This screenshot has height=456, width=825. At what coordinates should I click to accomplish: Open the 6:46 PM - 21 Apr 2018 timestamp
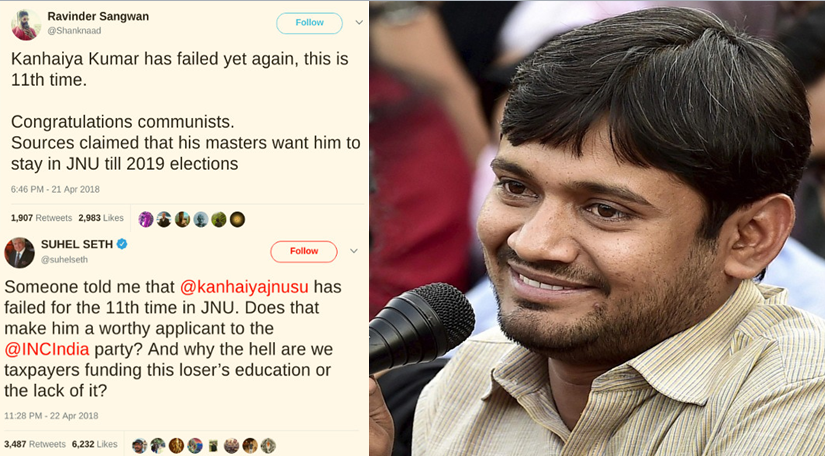(55, 189)
